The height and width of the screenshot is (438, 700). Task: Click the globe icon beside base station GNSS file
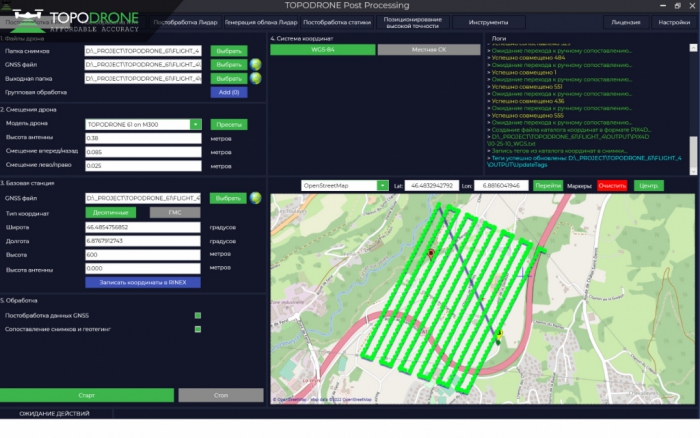click(x=255, y=198)
